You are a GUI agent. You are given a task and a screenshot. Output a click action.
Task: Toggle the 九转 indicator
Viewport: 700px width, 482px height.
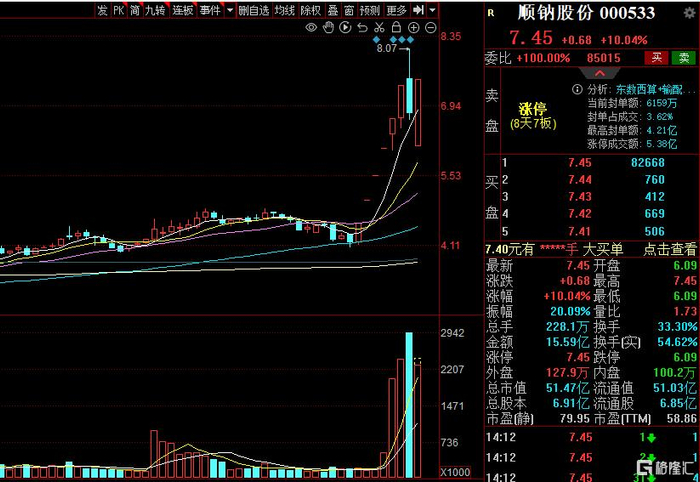[155, 10]
